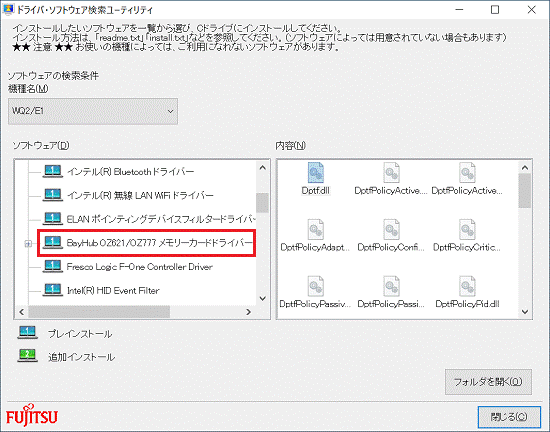Expand the BayHub OZ621/OZ777 tree node

point(28,243)
